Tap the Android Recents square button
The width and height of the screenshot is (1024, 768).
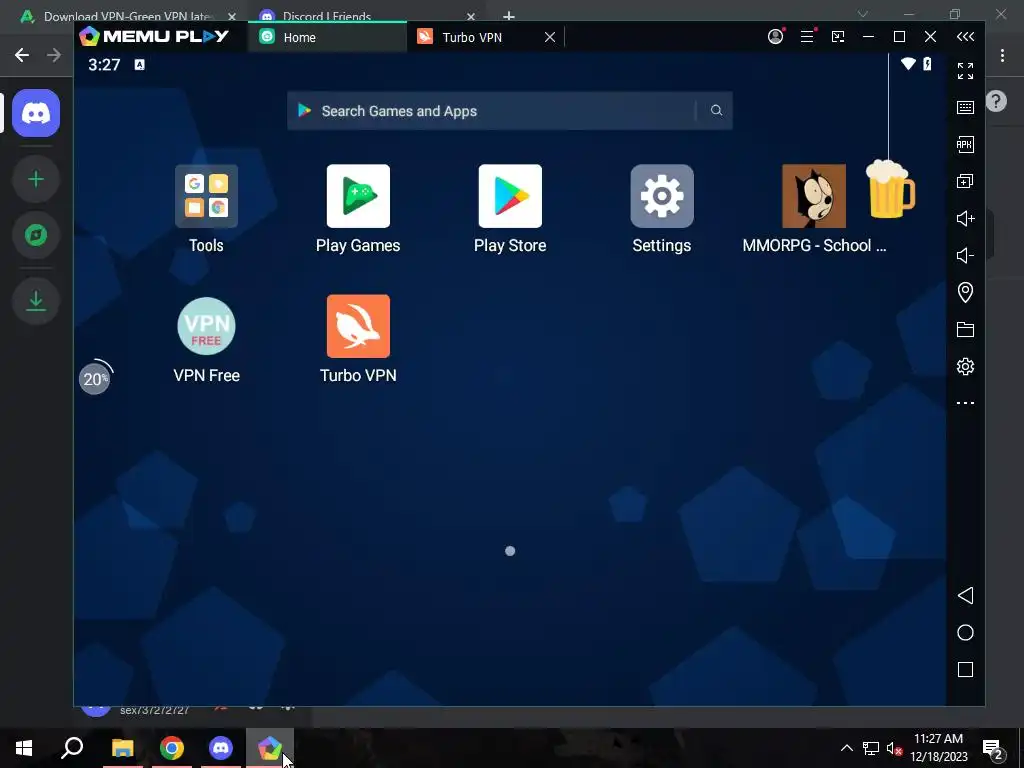[965, 669]
